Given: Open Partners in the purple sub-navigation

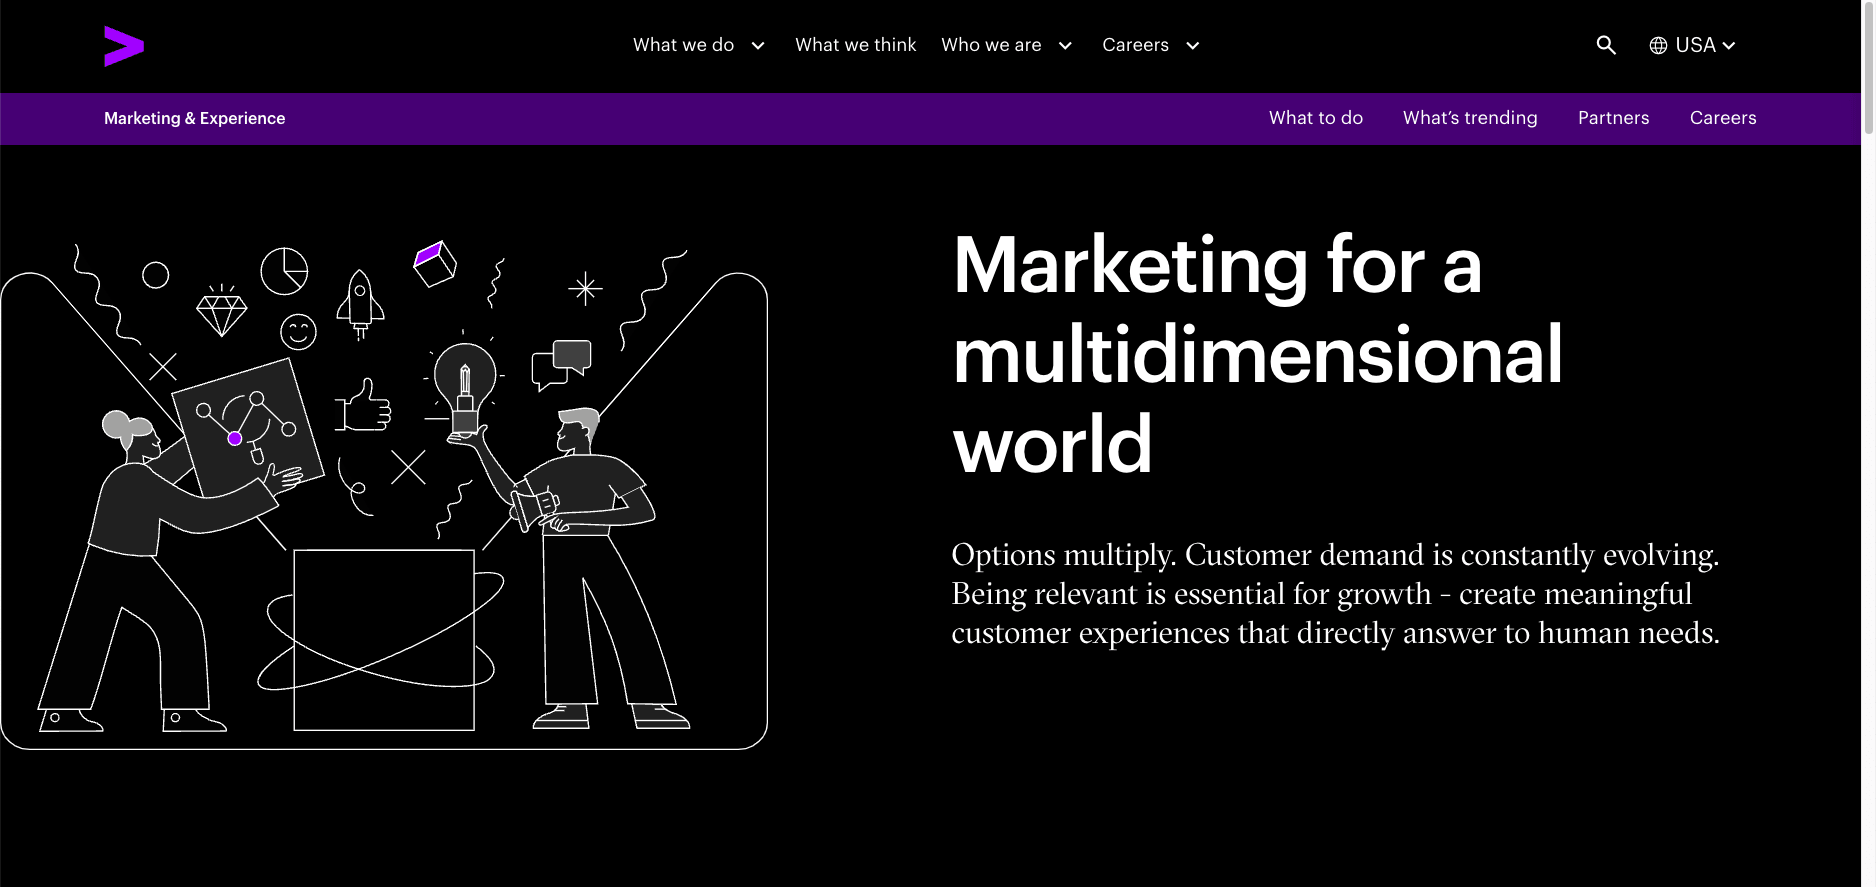Looking at the screenshot, I should pos(1613,118).
